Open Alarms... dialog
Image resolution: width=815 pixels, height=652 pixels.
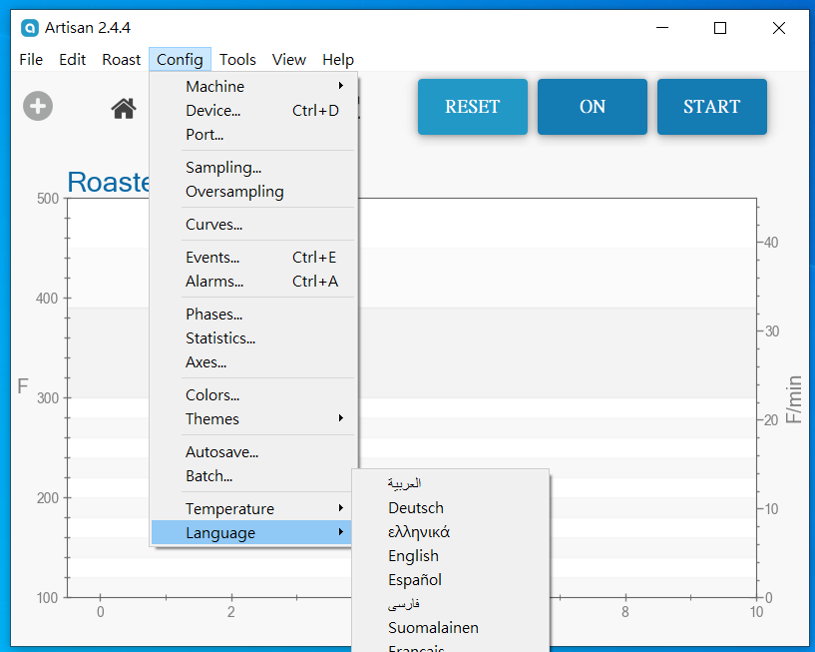253,281
